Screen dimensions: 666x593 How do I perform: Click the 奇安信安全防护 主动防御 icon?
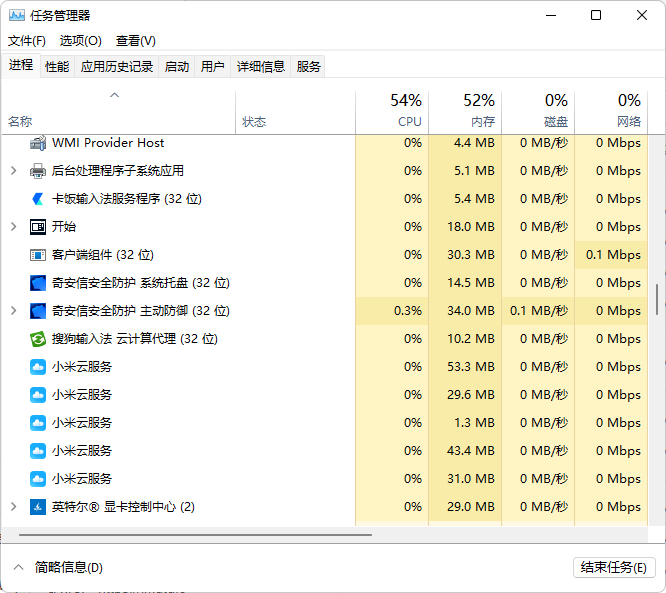(x=38, y=311)
